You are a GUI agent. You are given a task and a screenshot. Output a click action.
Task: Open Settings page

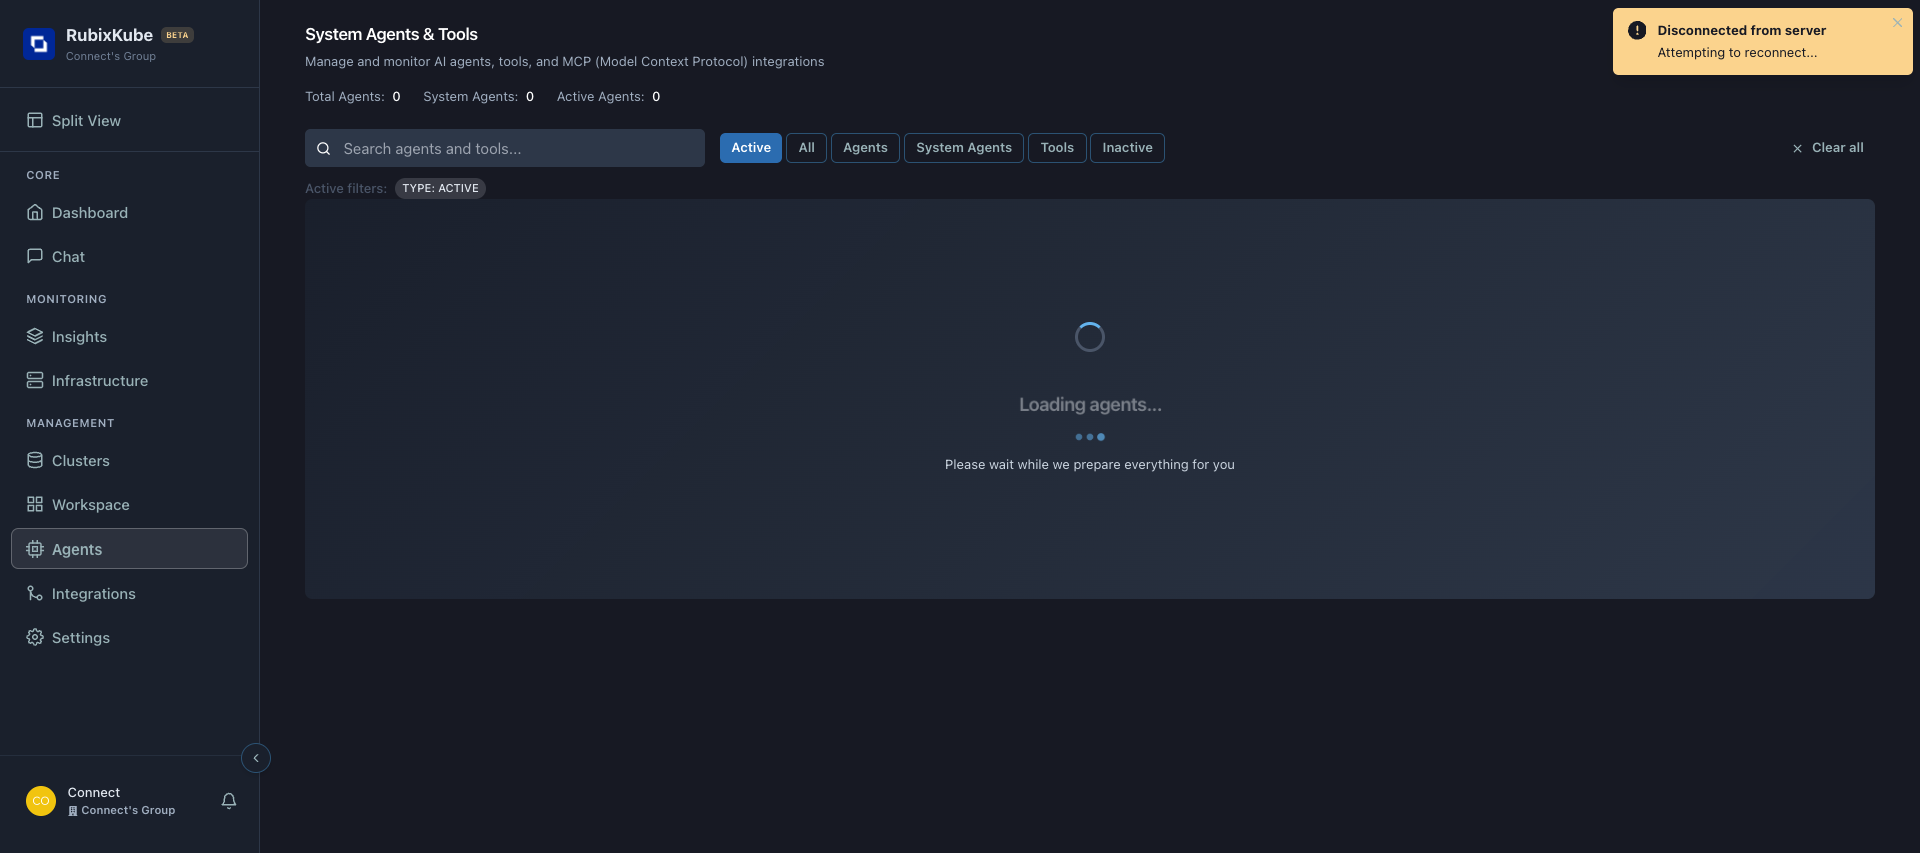(129, 637)
